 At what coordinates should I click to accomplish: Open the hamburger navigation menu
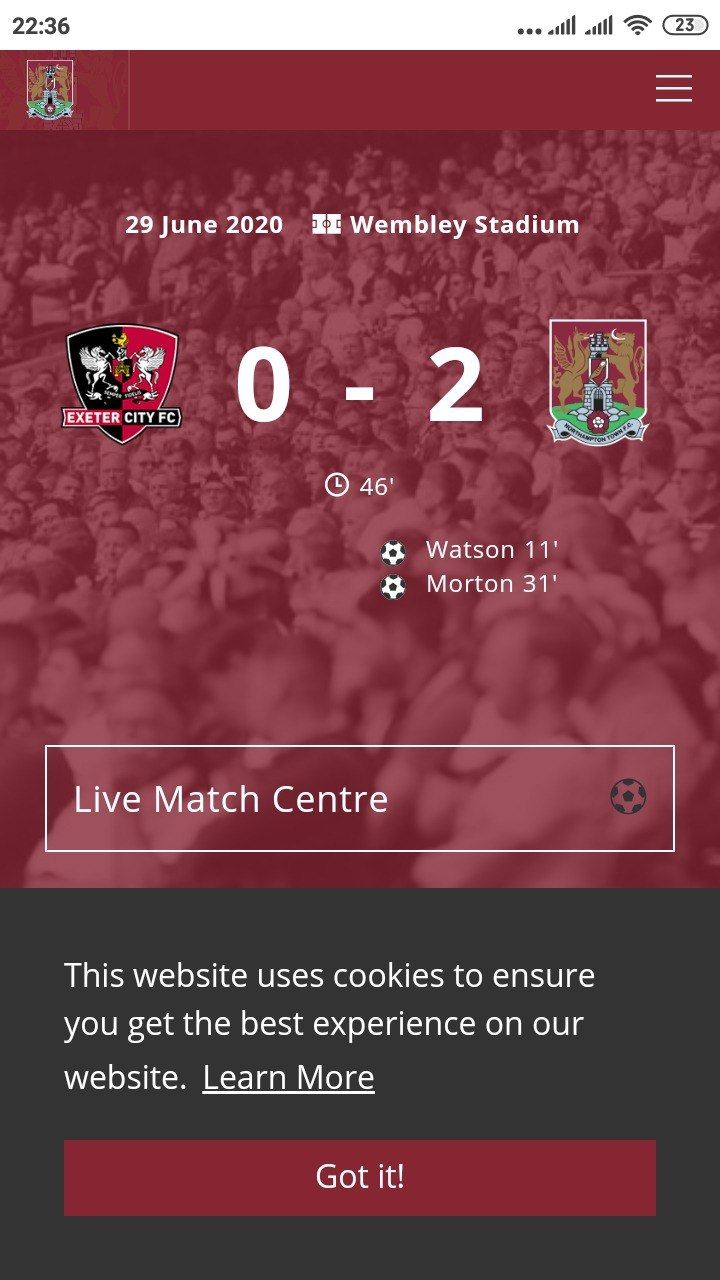click(674, 88)
